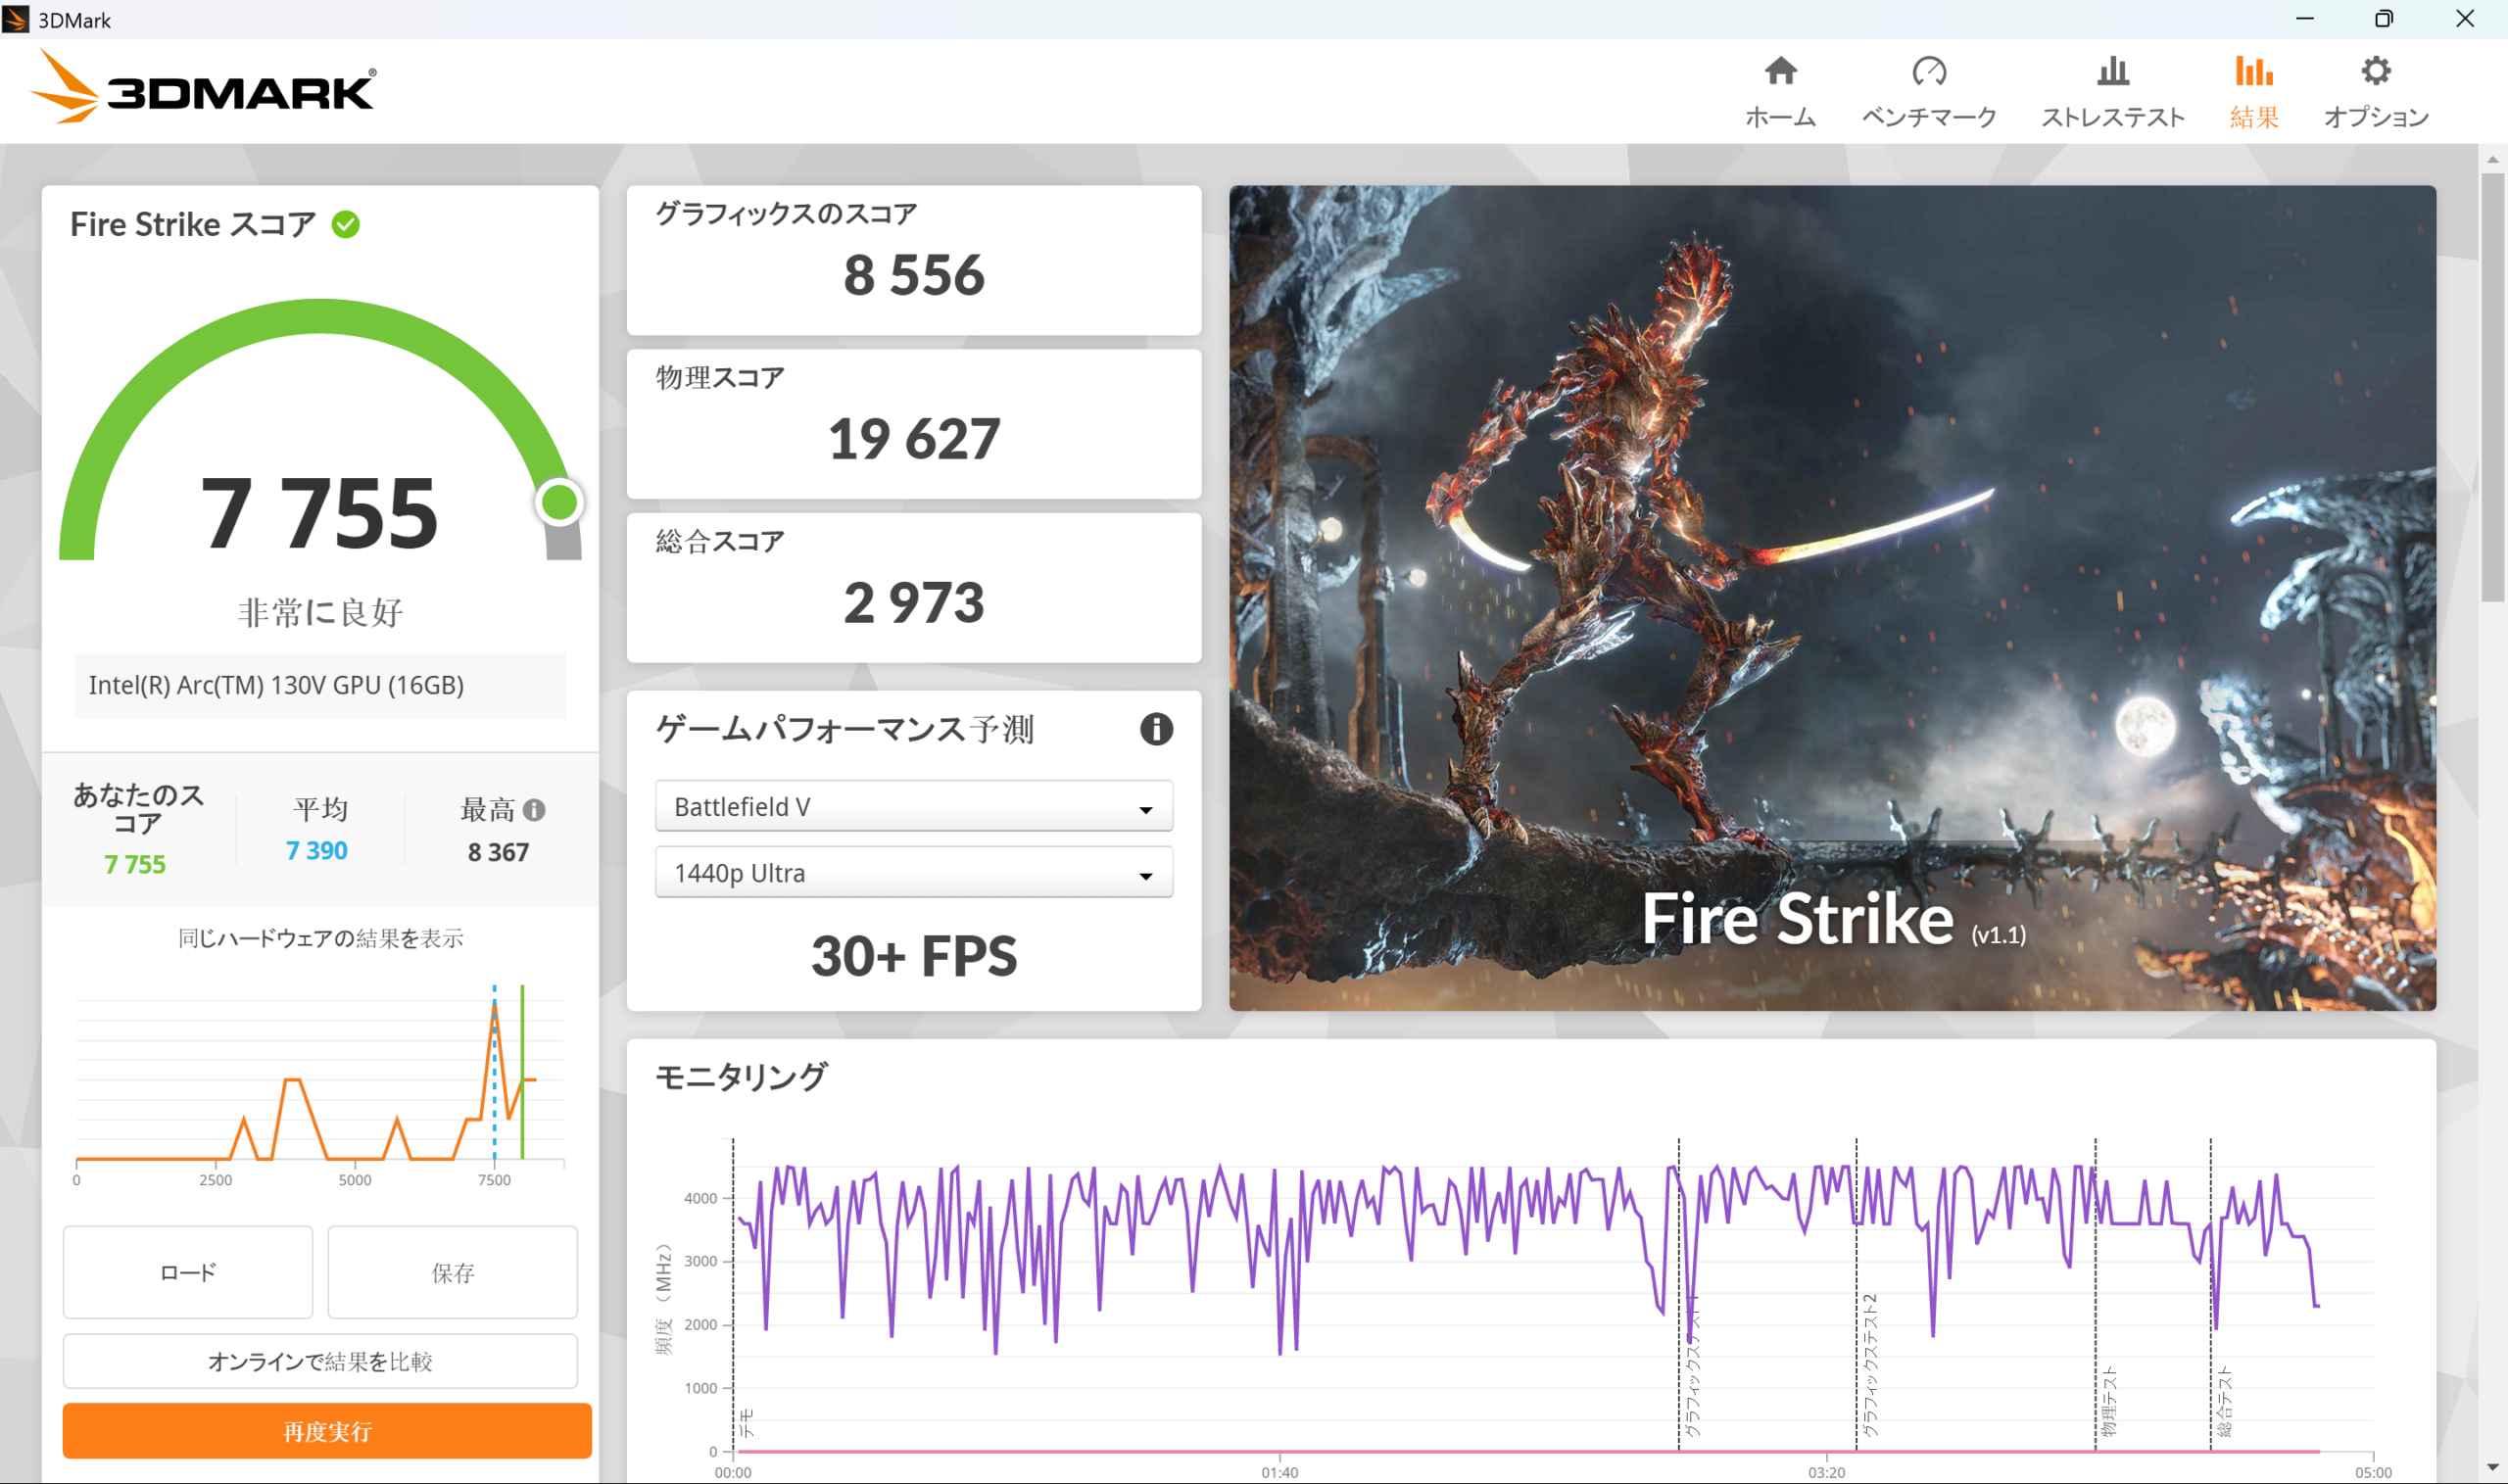Click オンラインで結果を比較 button
This screenshot has height=1484, width=2508.
pos(320,1361)
